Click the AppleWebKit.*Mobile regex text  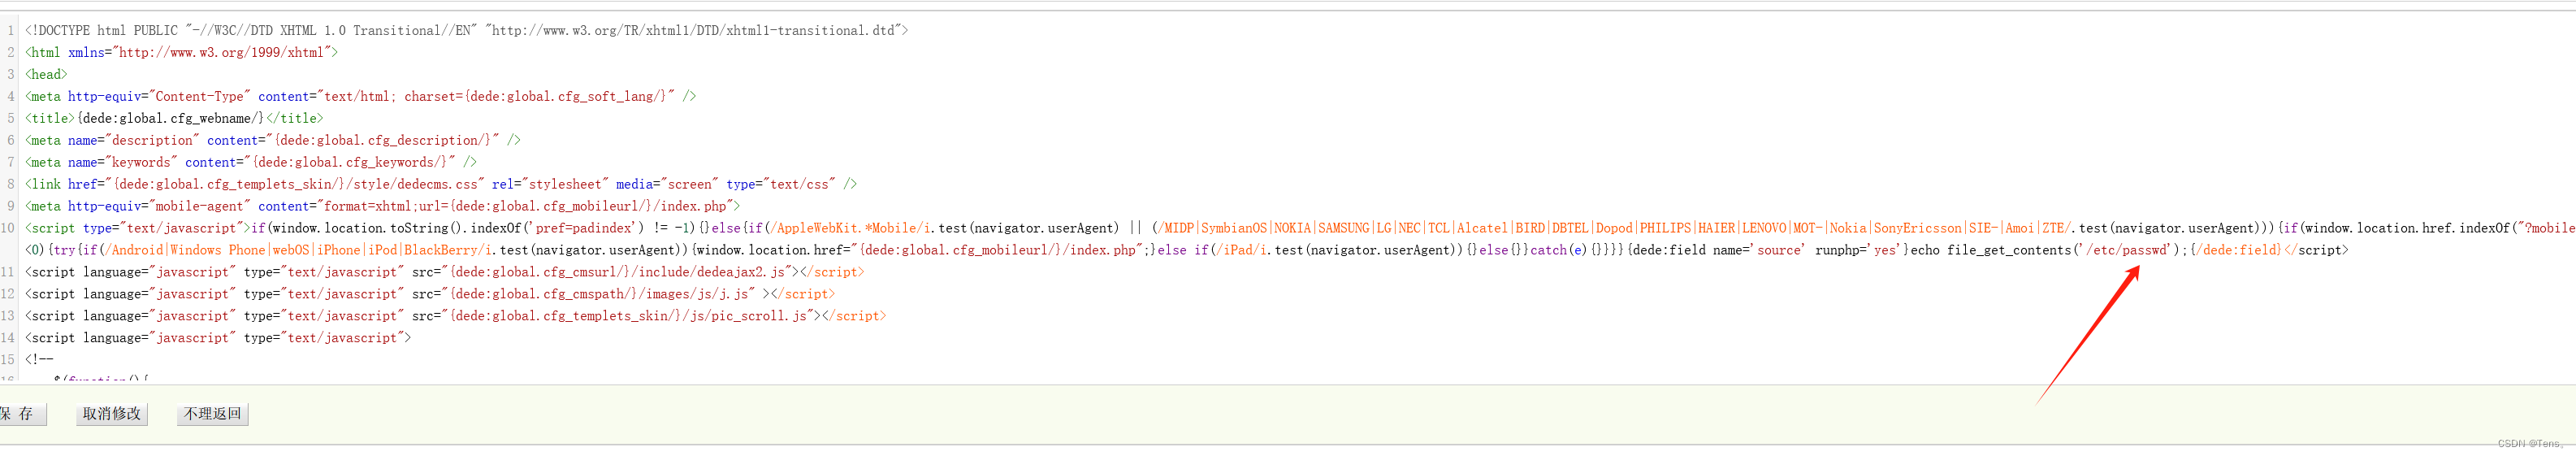[x=849, y=228]
